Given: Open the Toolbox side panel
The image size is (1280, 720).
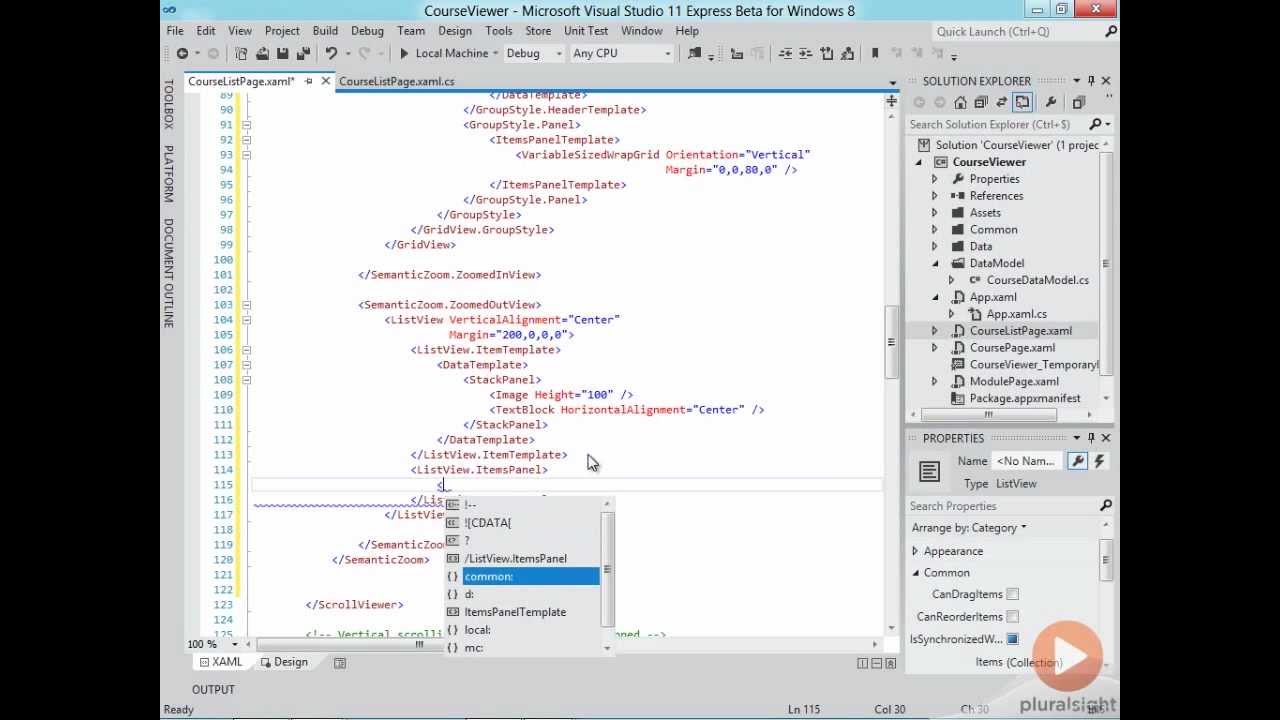Looking at the screenshot, I should point(168,104).
